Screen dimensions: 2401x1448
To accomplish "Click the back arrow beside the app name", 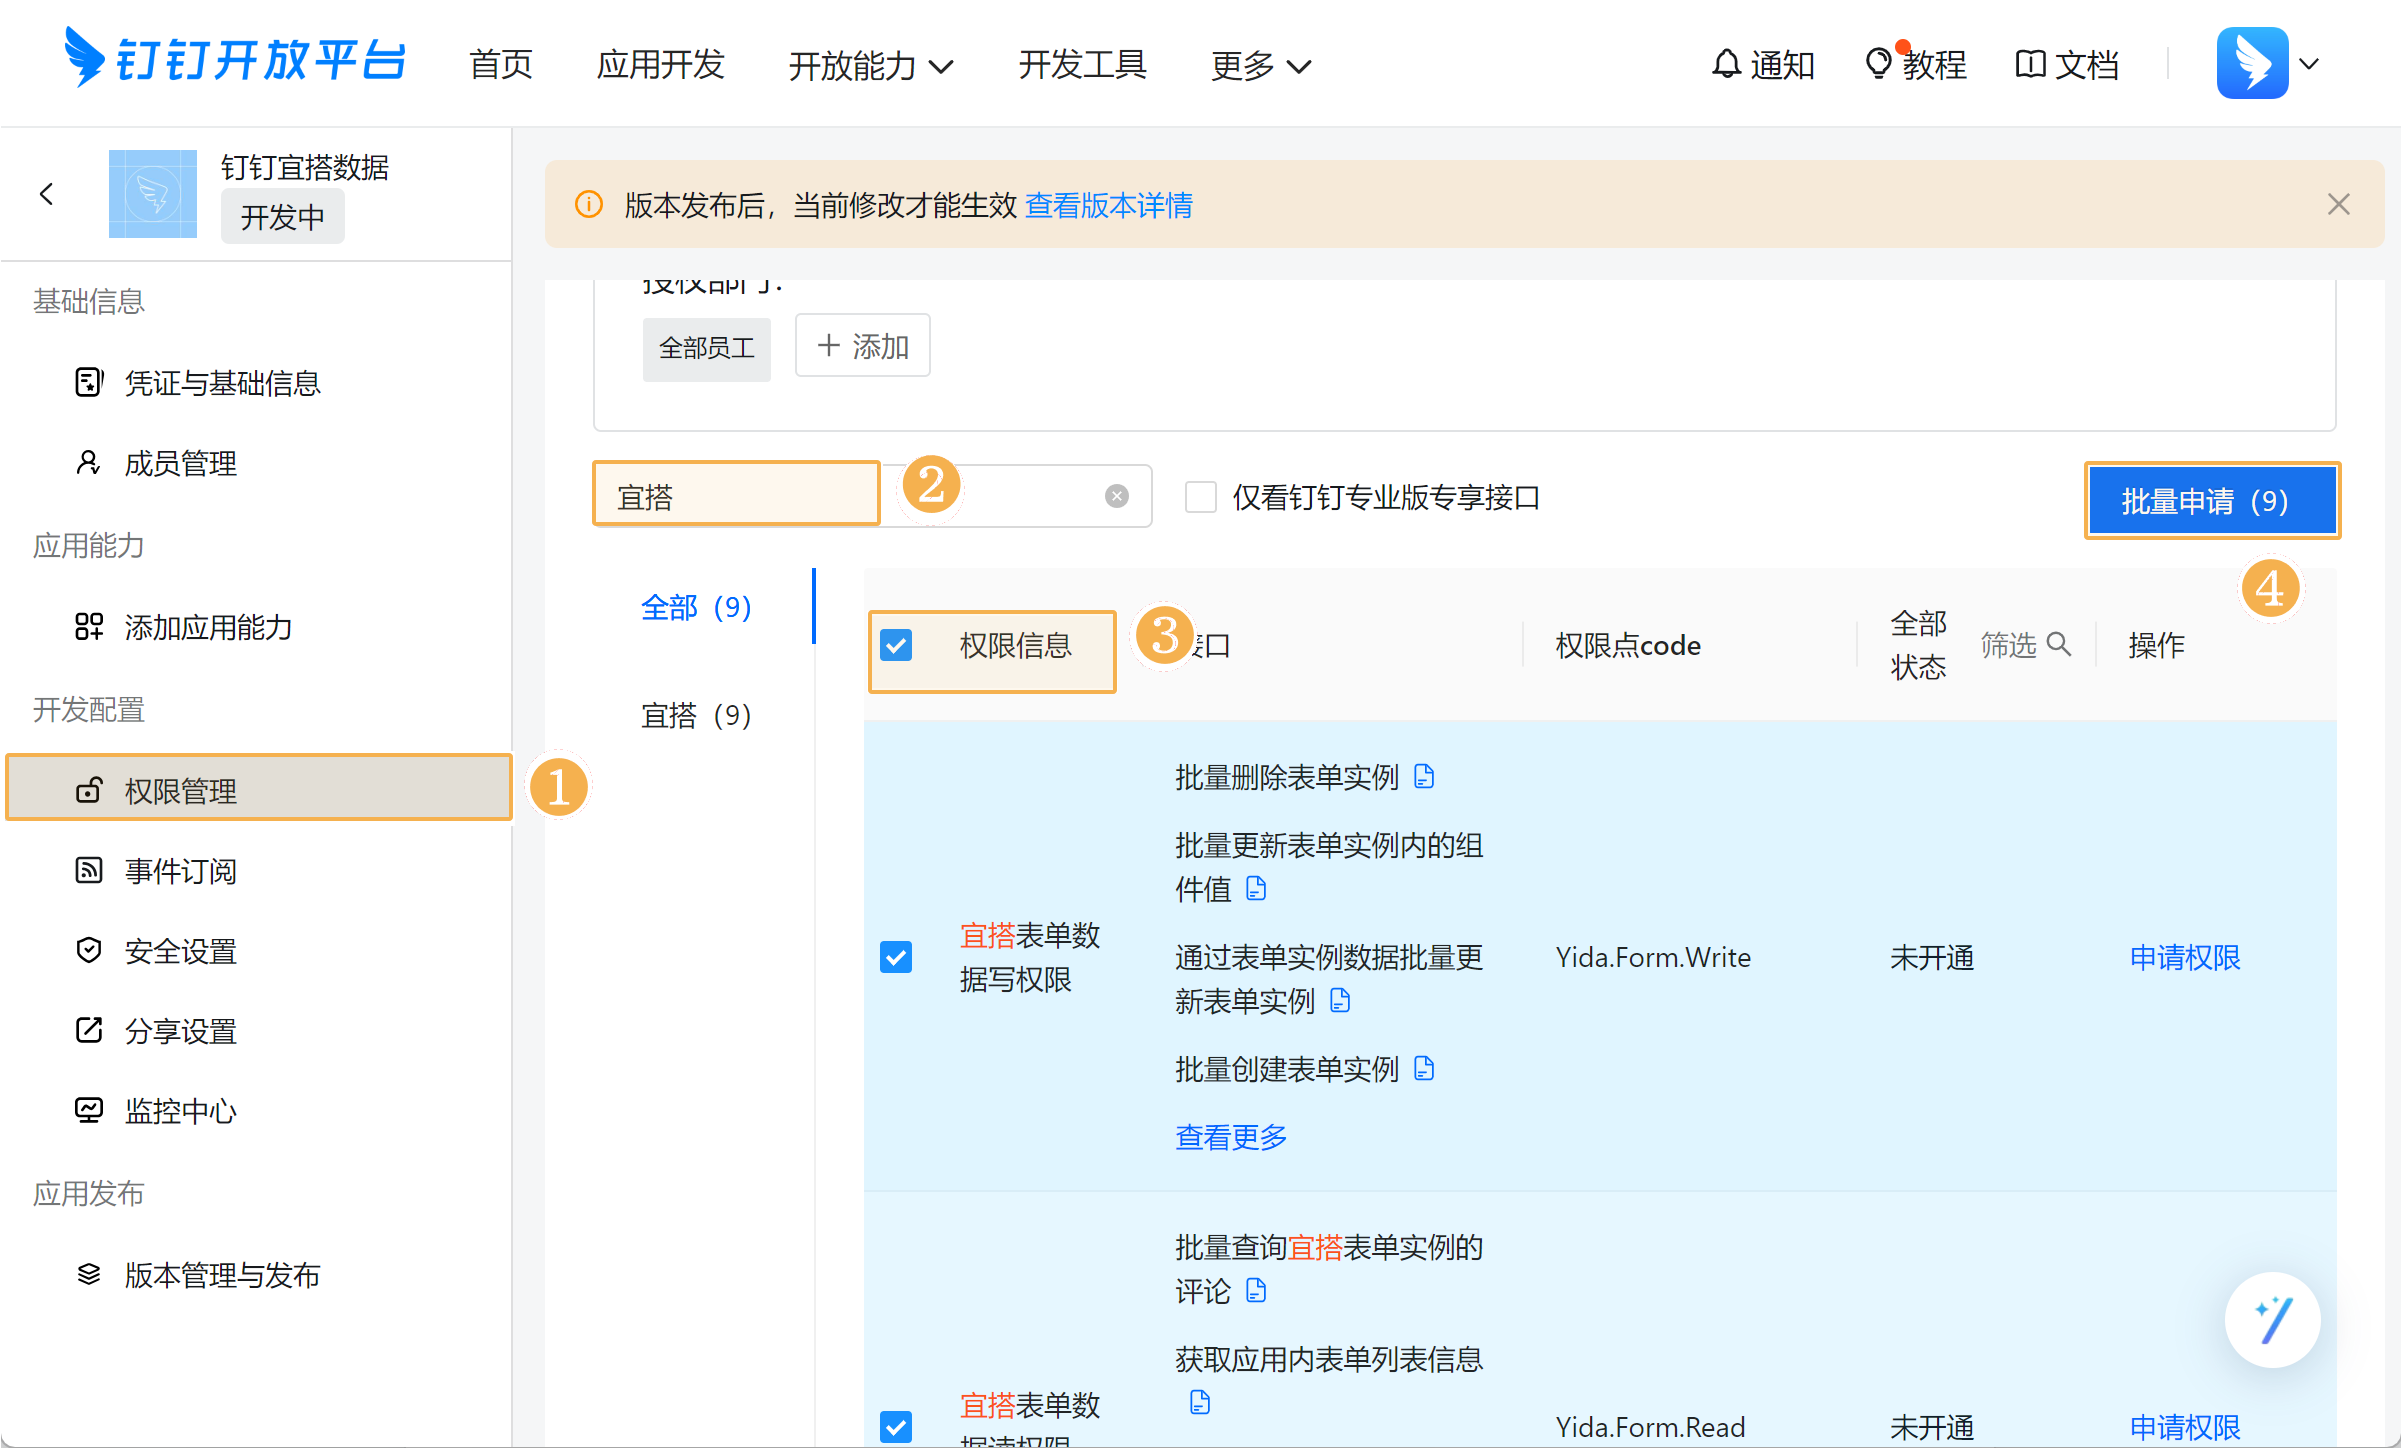I will 46,194.
